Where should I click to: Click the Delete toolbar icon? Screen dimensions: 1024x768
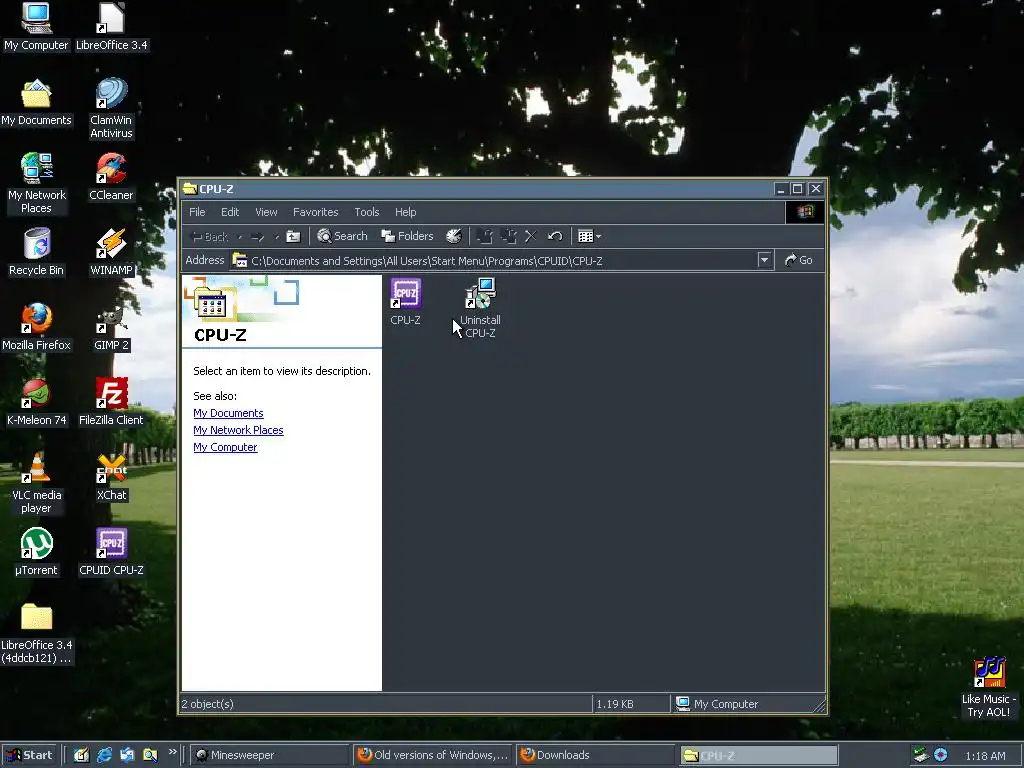click(x=531, y=236)
